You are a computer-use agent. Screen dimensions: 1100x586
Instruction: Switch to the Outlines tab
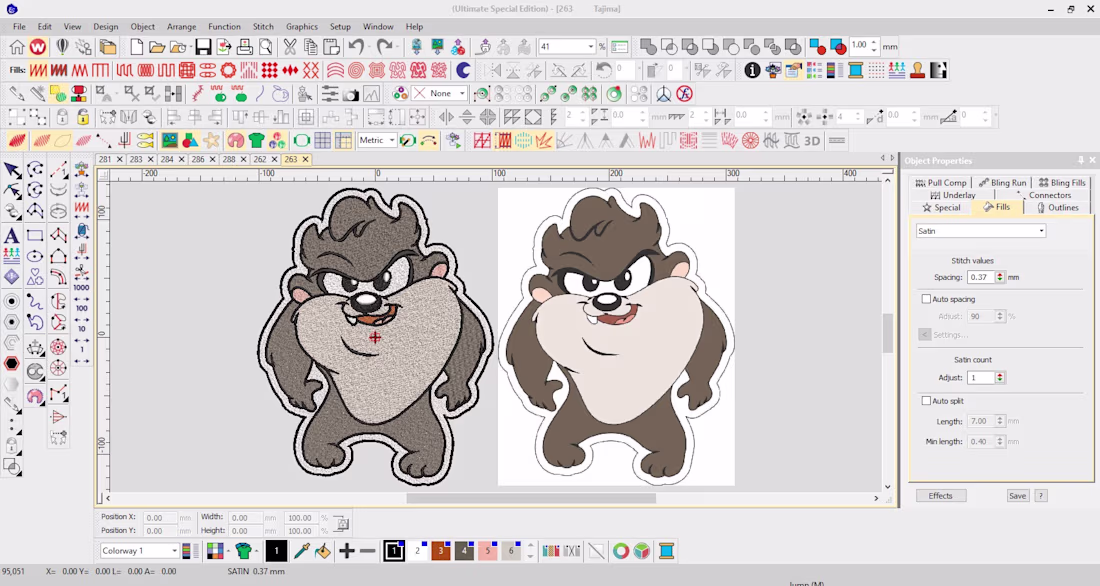pyautogui.click(x=1057, y=208)
